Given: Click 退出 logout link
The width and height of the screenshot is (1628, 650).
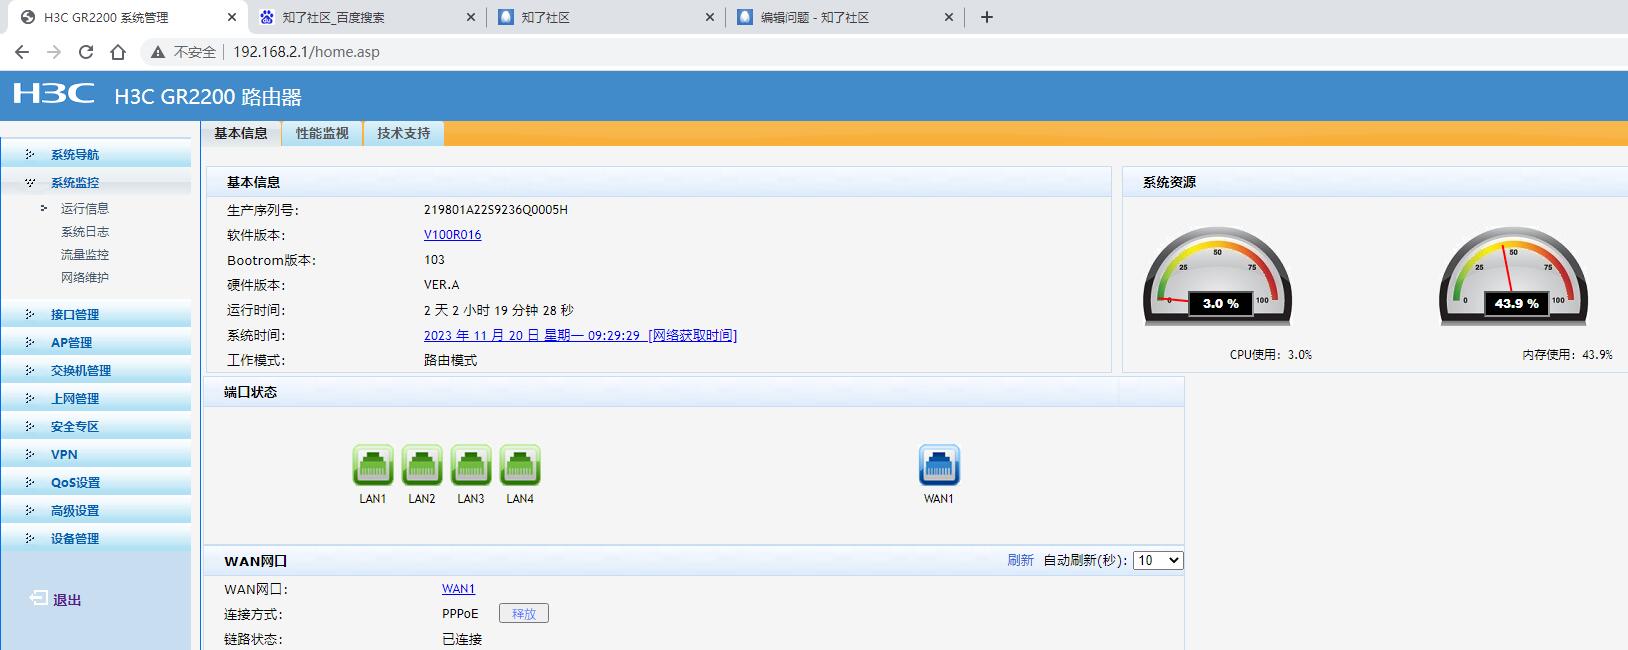Looking at the screenshot, I should click(67, 600).
